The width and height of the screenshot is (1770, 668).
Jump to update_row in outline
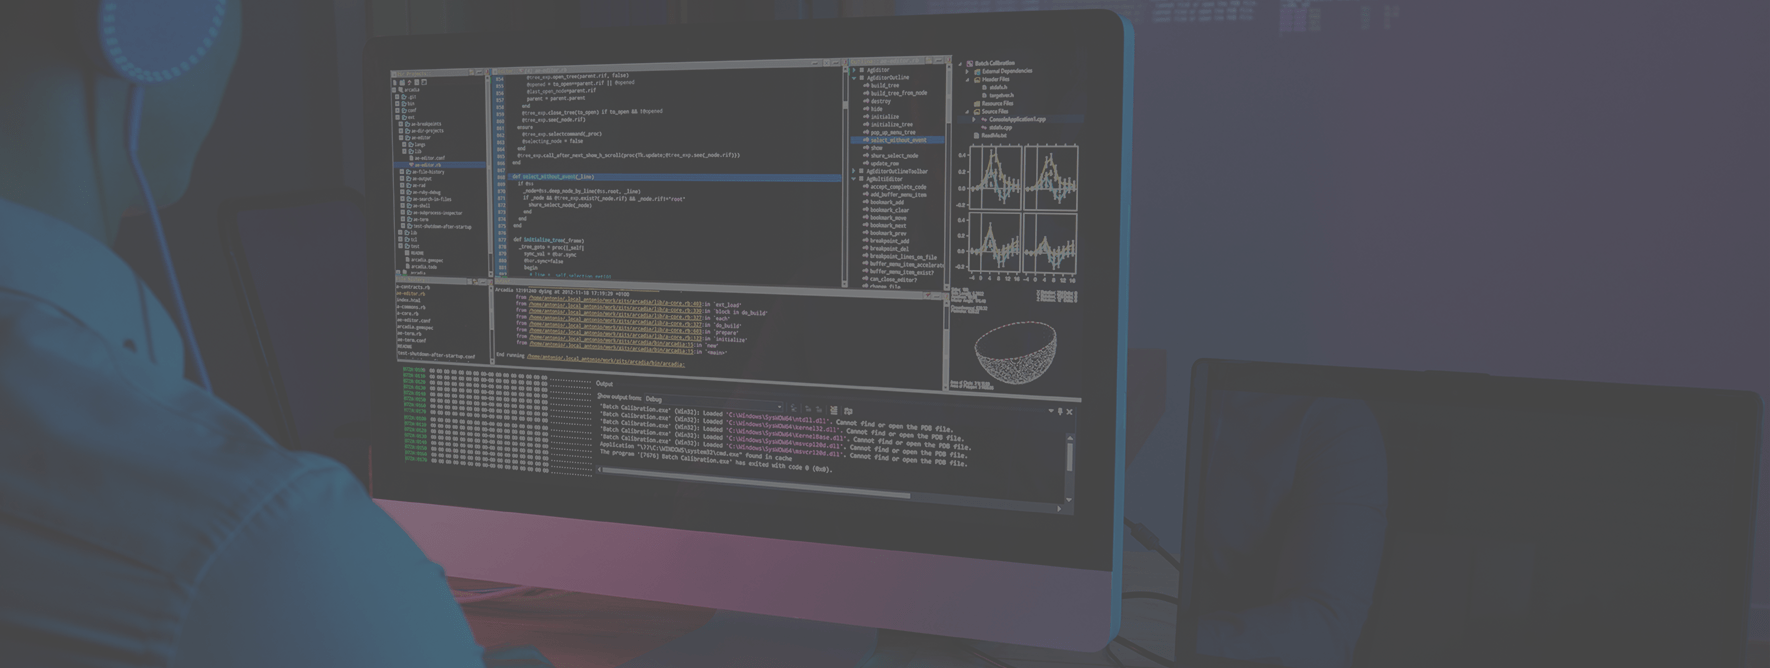tap(885, 163)
